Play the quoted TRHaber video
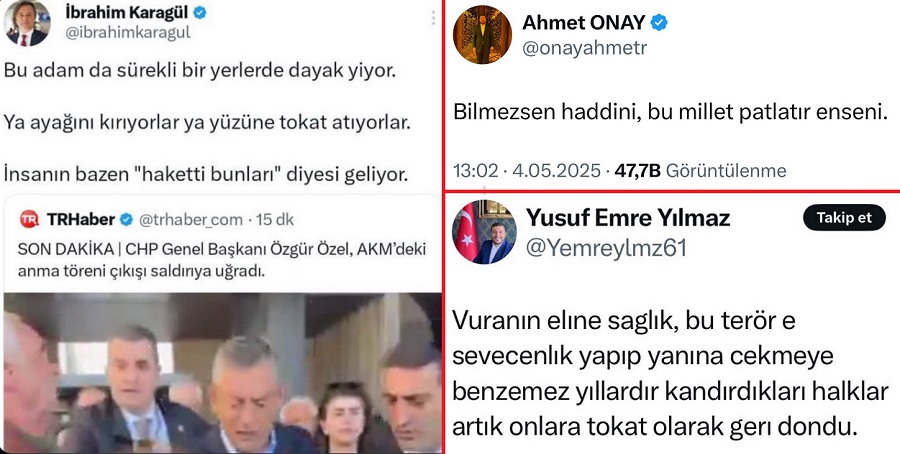 tap(223, 372)
